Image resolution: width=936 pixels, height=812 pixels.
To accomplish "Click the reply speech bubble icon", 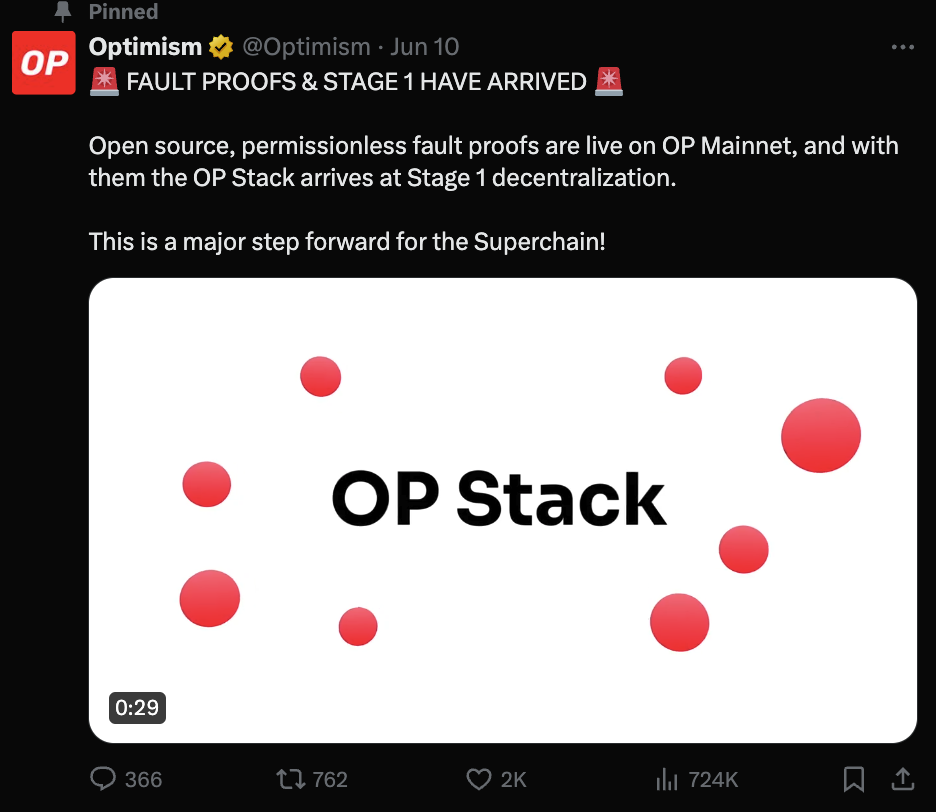I will (103, 779).
